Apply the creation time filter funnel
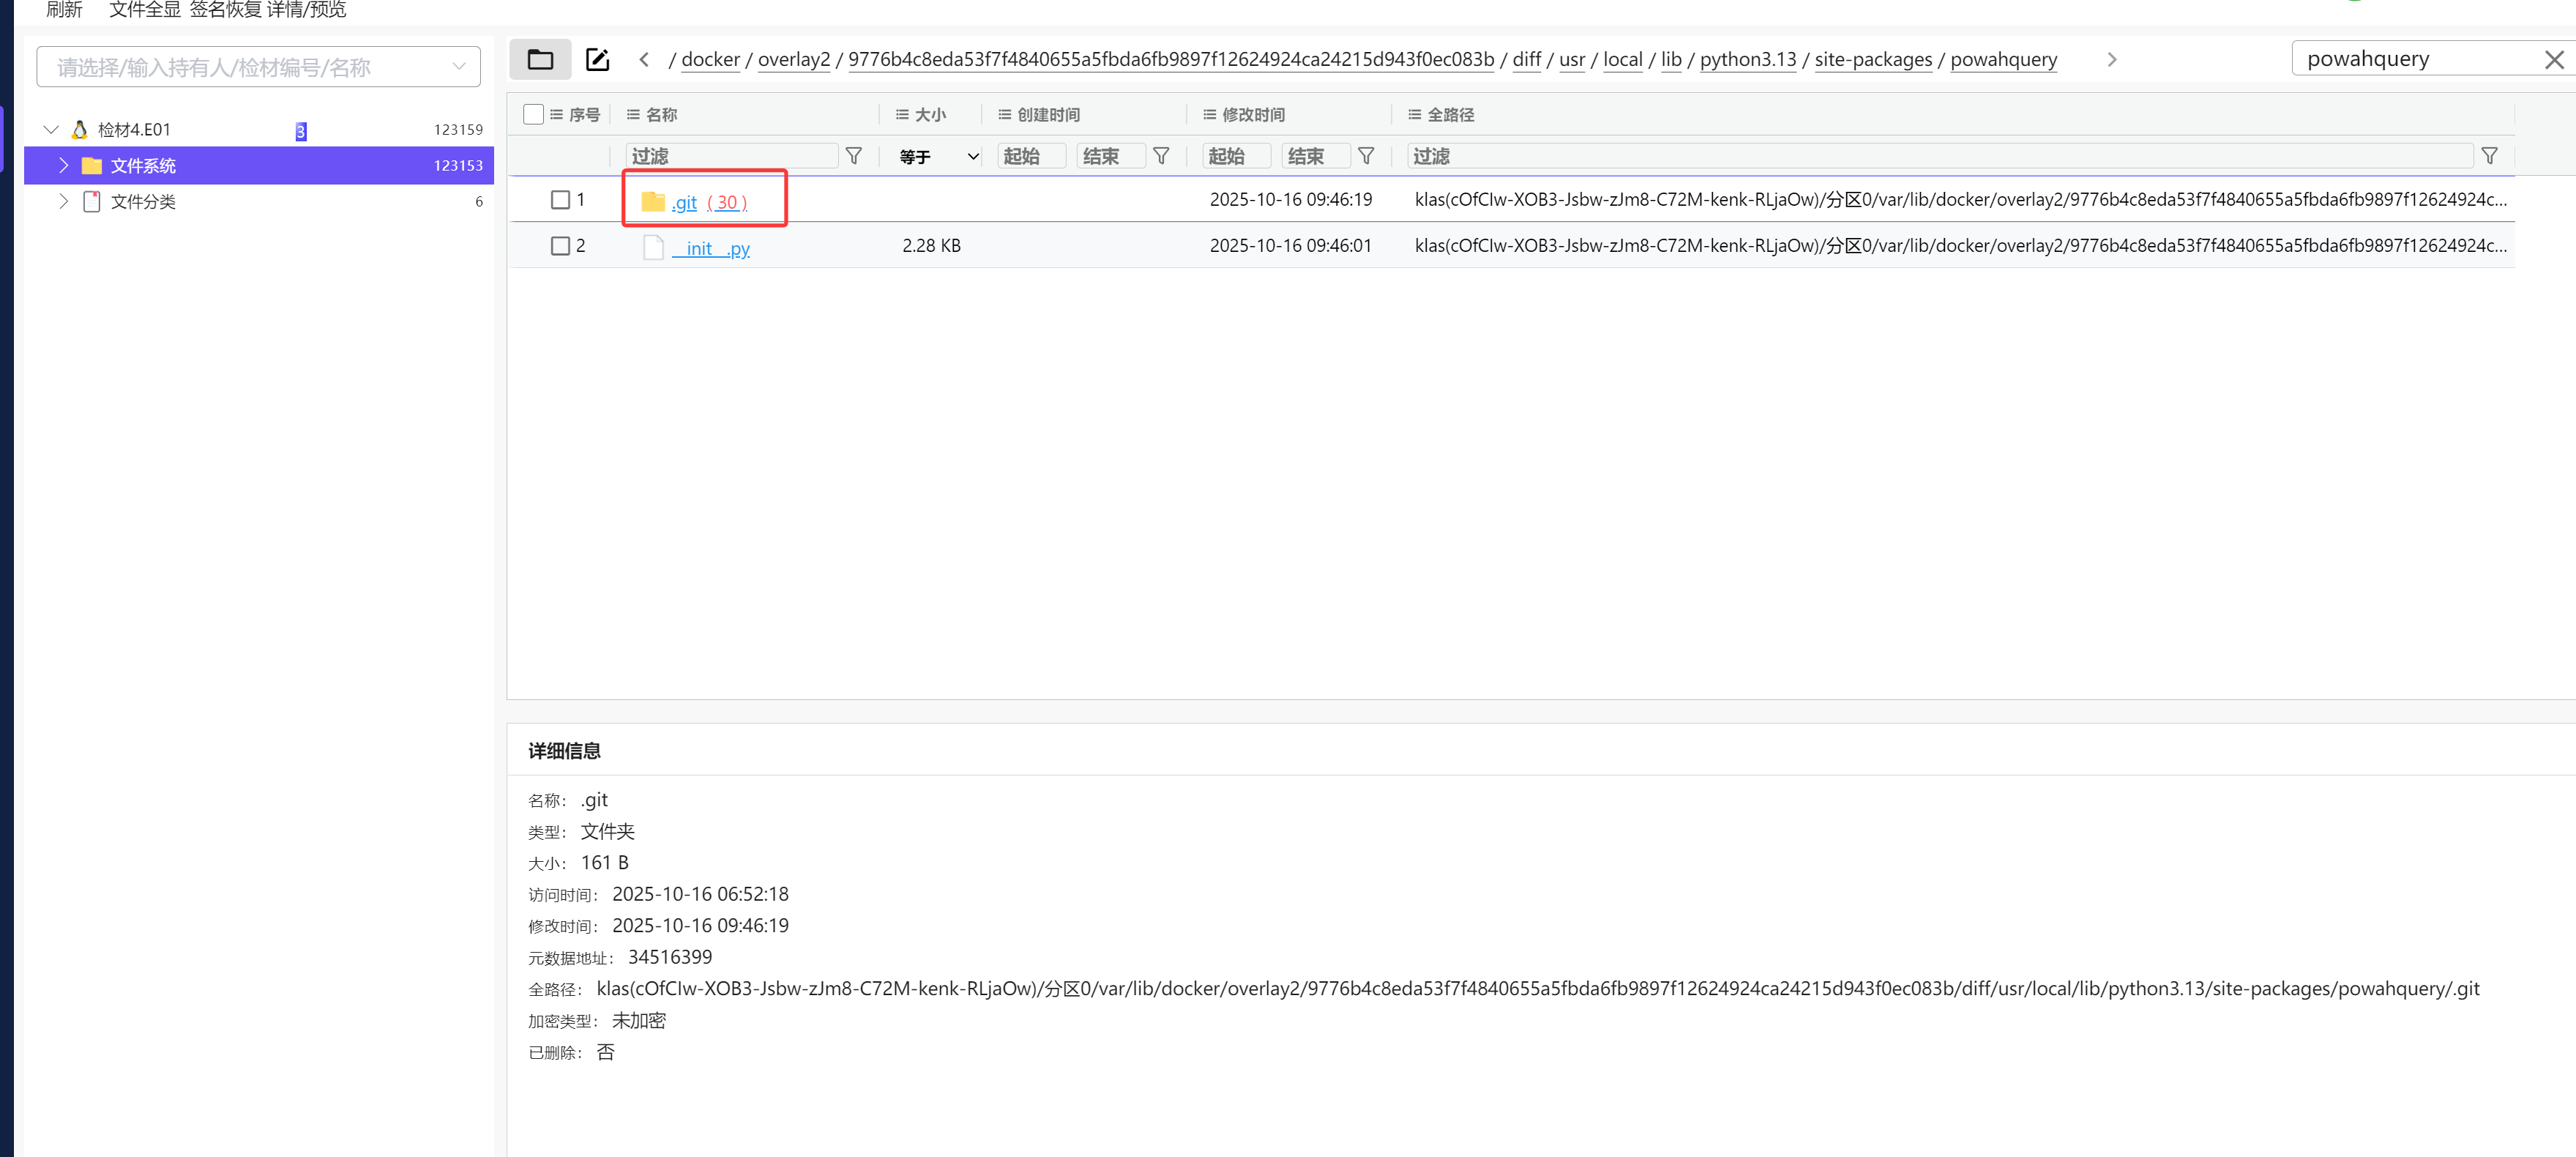 (x=1160, y=156)
